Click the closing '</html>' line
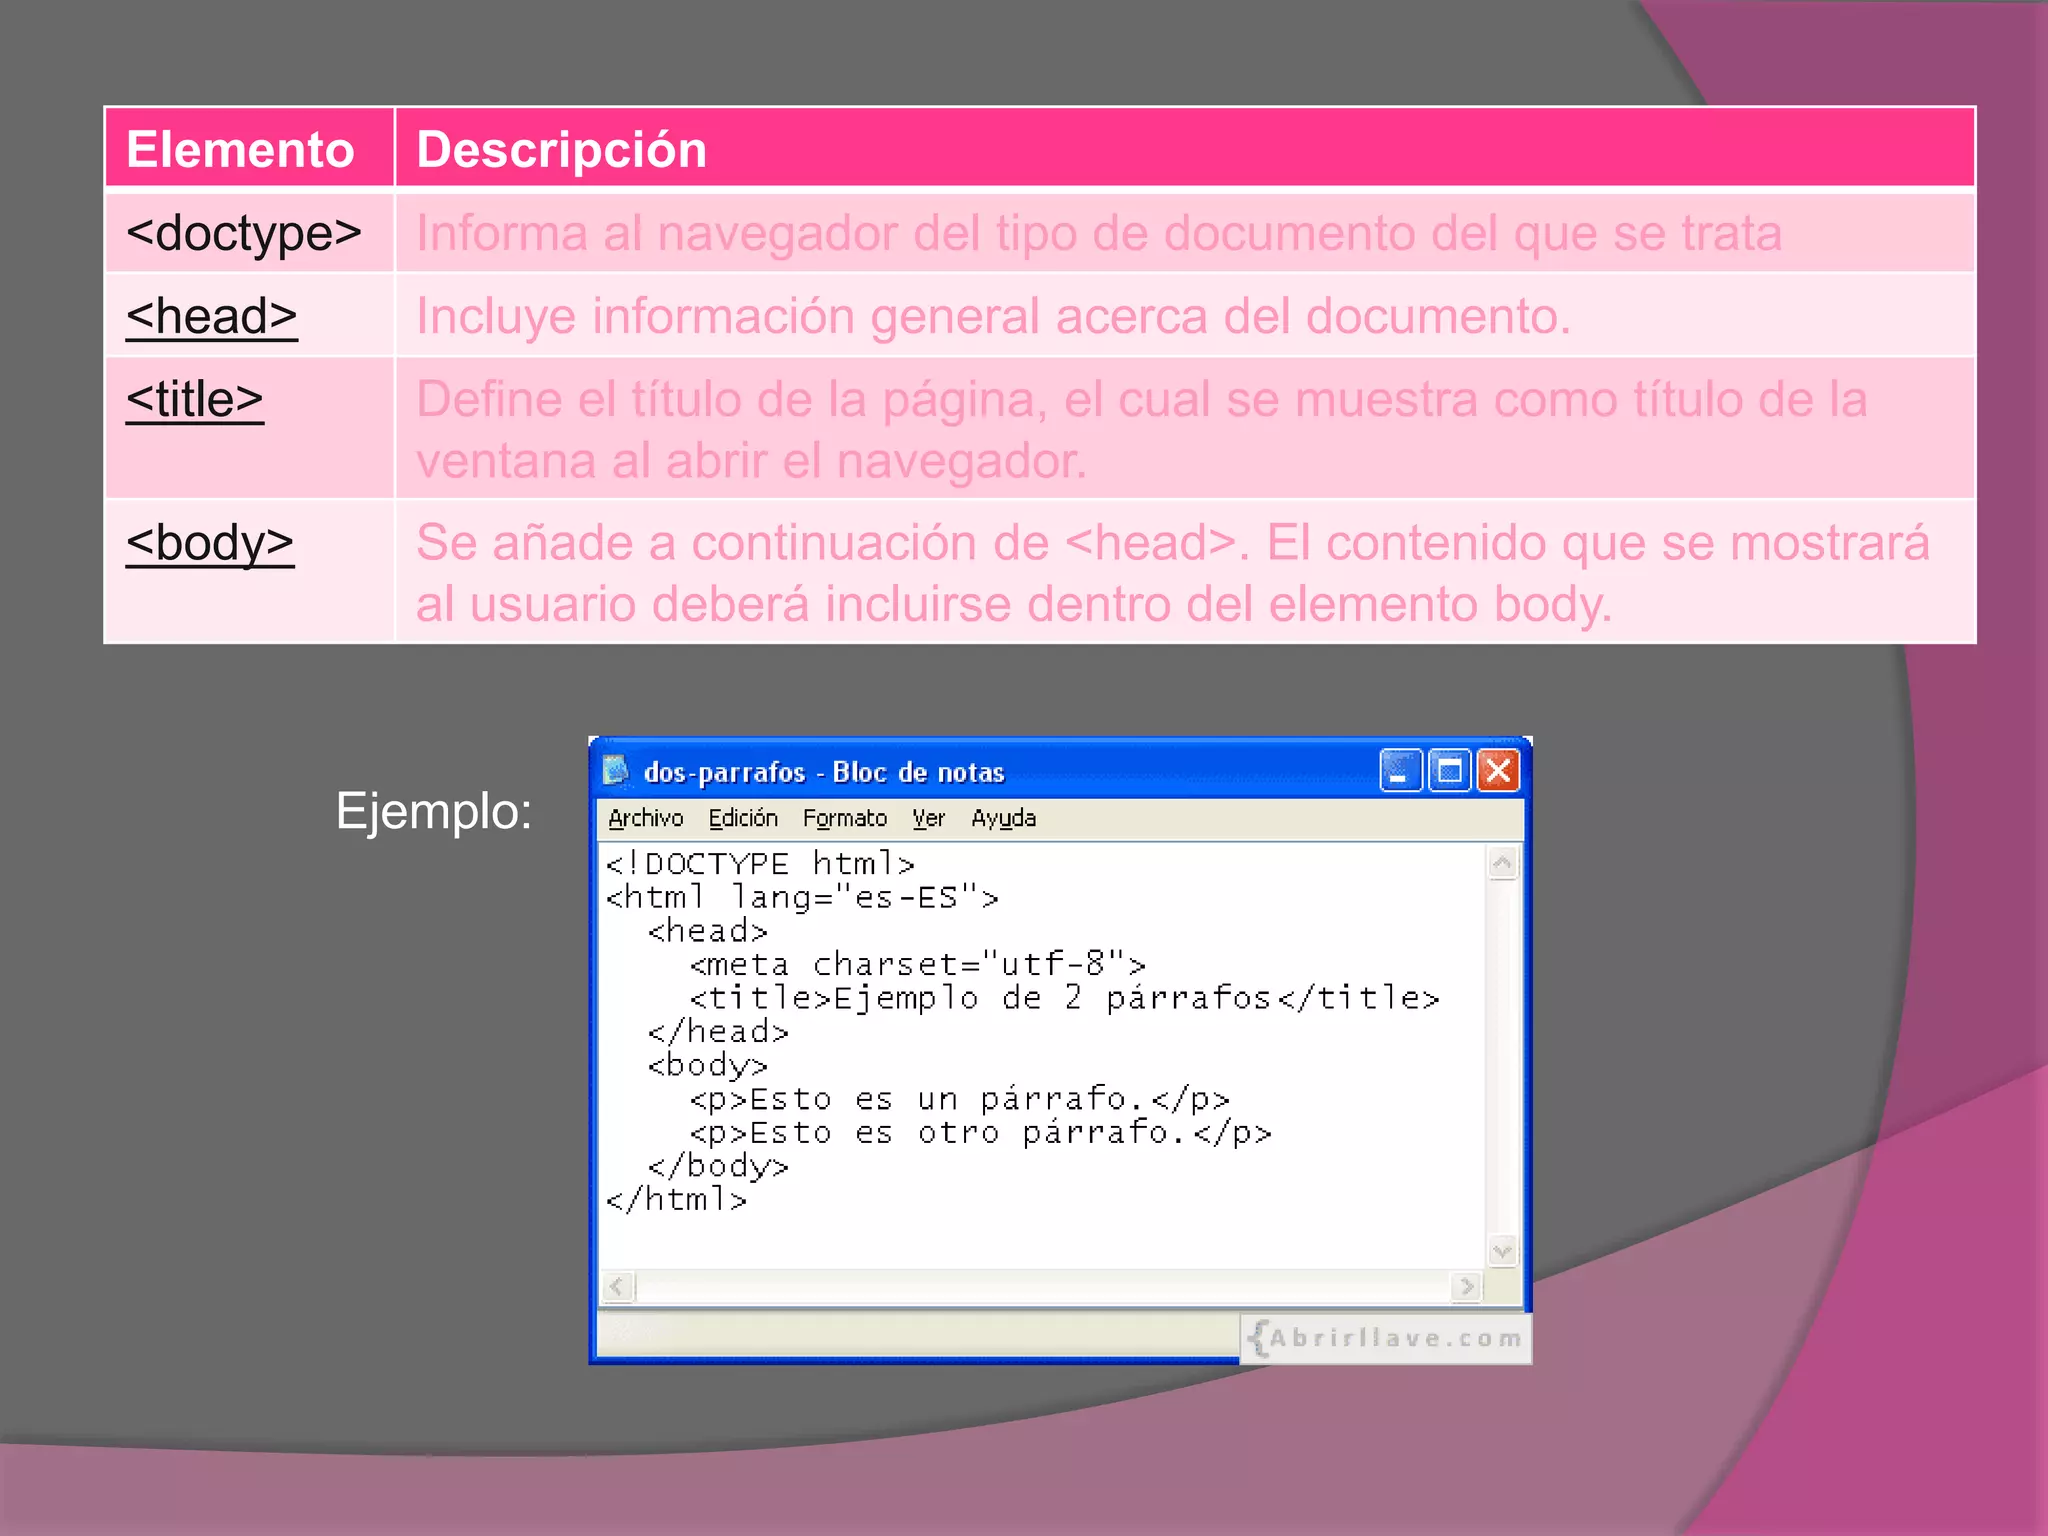 (676, 1199)
